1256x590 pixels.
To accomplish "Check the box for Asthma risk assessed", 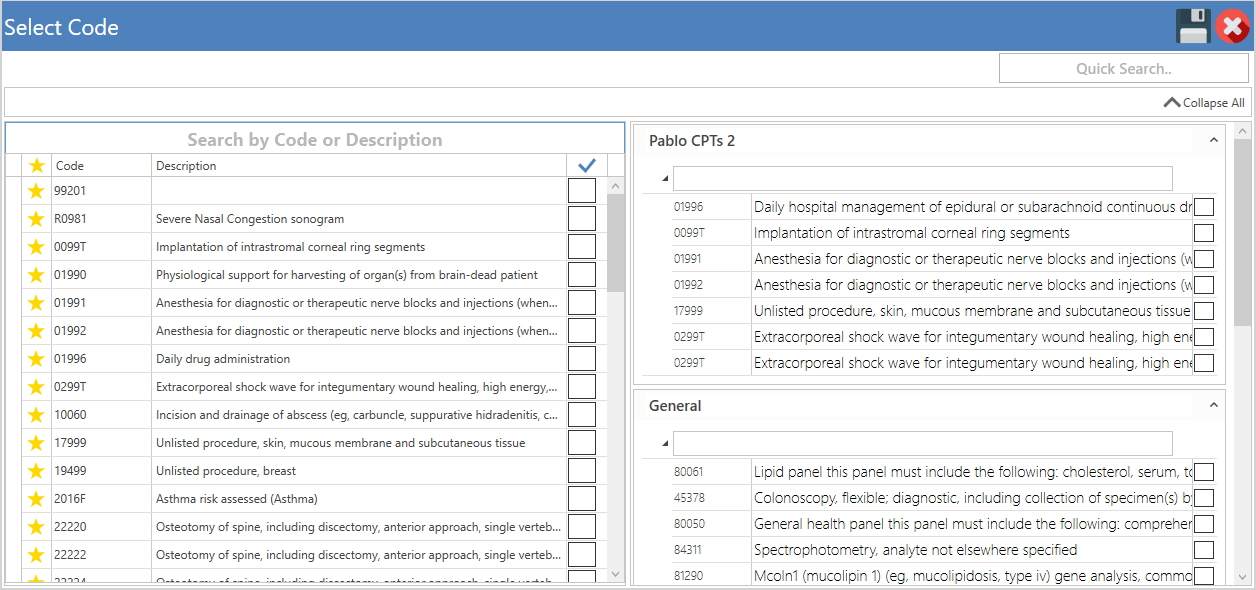I will (582, 499).
